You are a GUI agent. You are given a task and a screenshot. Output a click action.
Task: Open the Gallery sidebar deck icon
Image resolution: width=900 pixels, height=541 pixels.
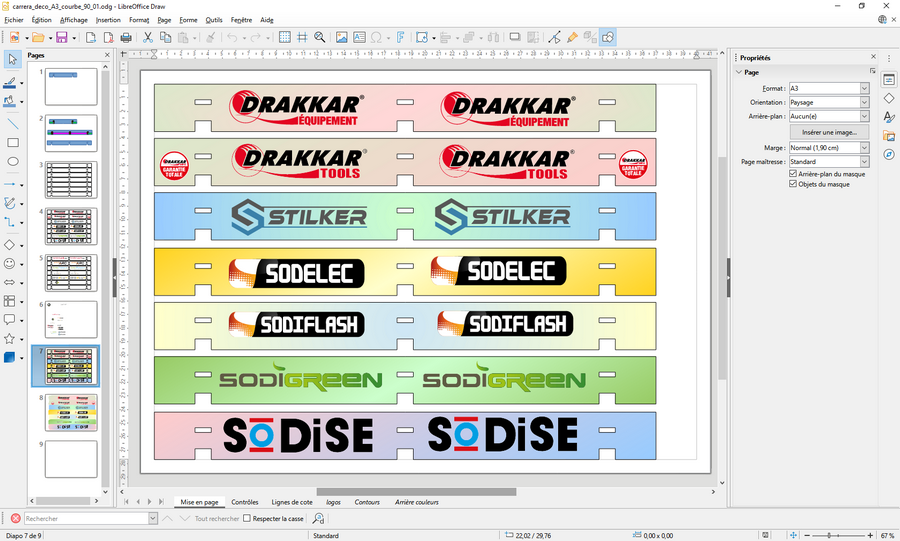point(889,136)
